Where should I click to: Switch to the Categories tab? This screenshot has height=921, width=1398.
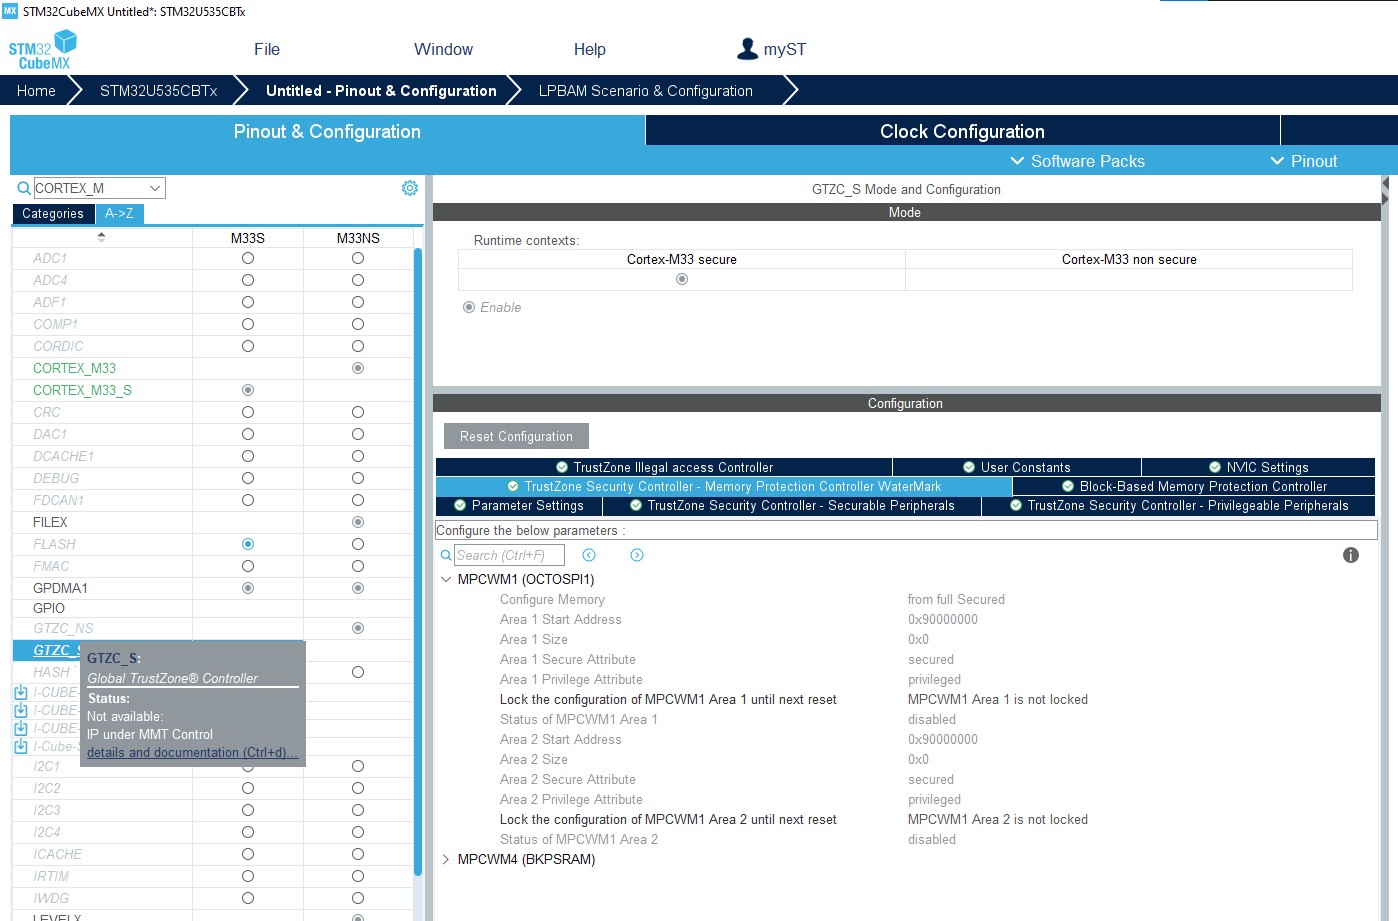[x=53, y=213]
